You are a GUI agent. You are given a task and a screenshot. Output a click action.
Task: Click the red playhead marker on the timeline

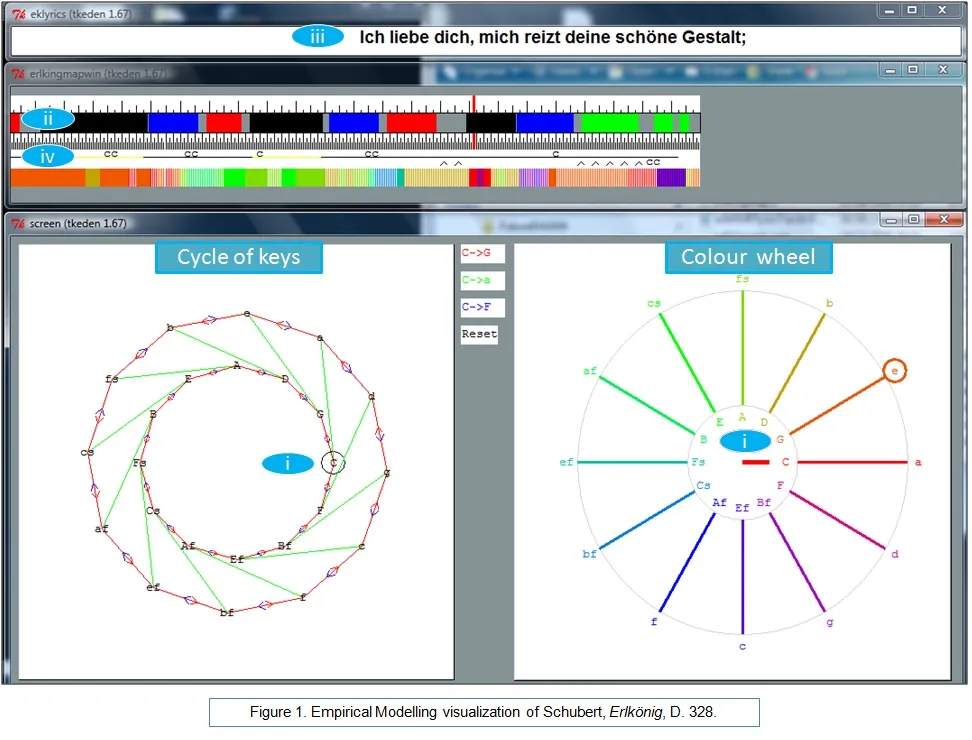[x=473, y=122]
